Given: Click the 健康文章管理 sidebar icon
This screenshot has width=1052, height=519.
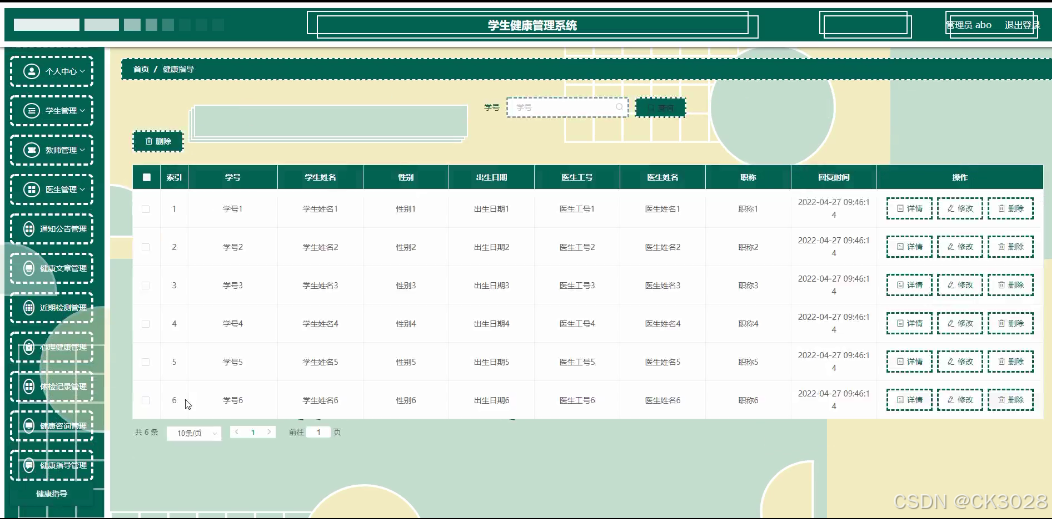Looking at the screenshot, I should (29, 268).
